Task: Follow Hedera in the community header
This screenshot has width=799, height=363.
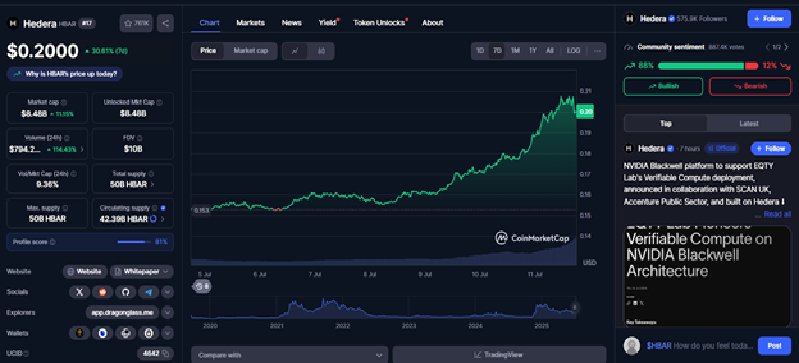Action: [x=769, y=19]
